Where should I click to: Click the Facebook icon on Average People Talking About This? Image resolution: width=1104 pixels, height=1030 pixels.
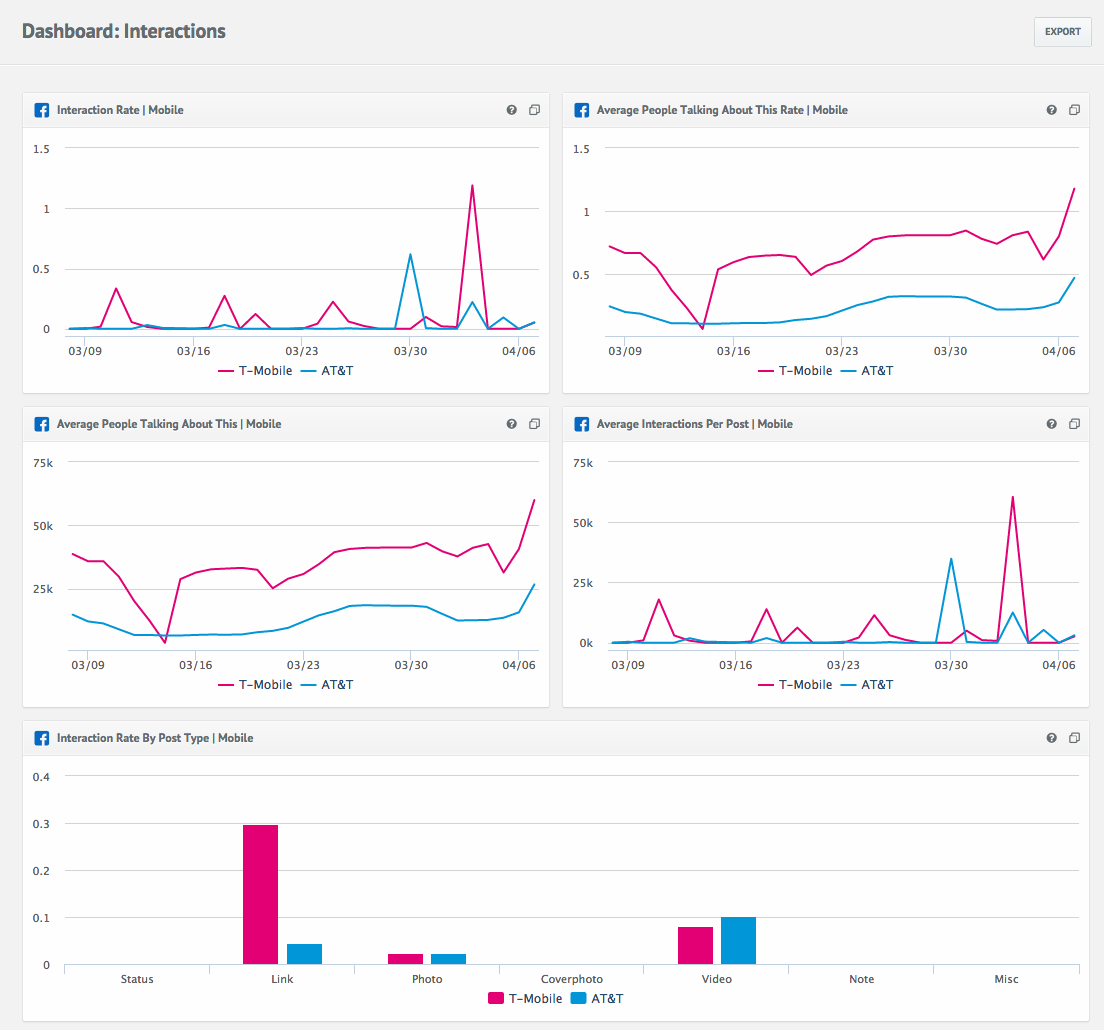41,424
